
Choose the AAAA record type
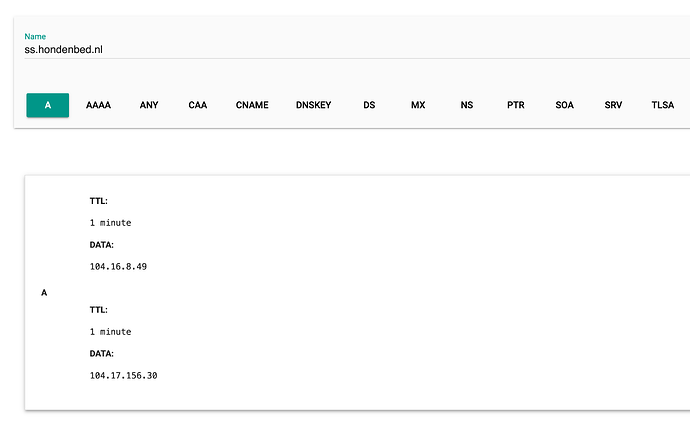pyautogui.click(x=98, y=105)
